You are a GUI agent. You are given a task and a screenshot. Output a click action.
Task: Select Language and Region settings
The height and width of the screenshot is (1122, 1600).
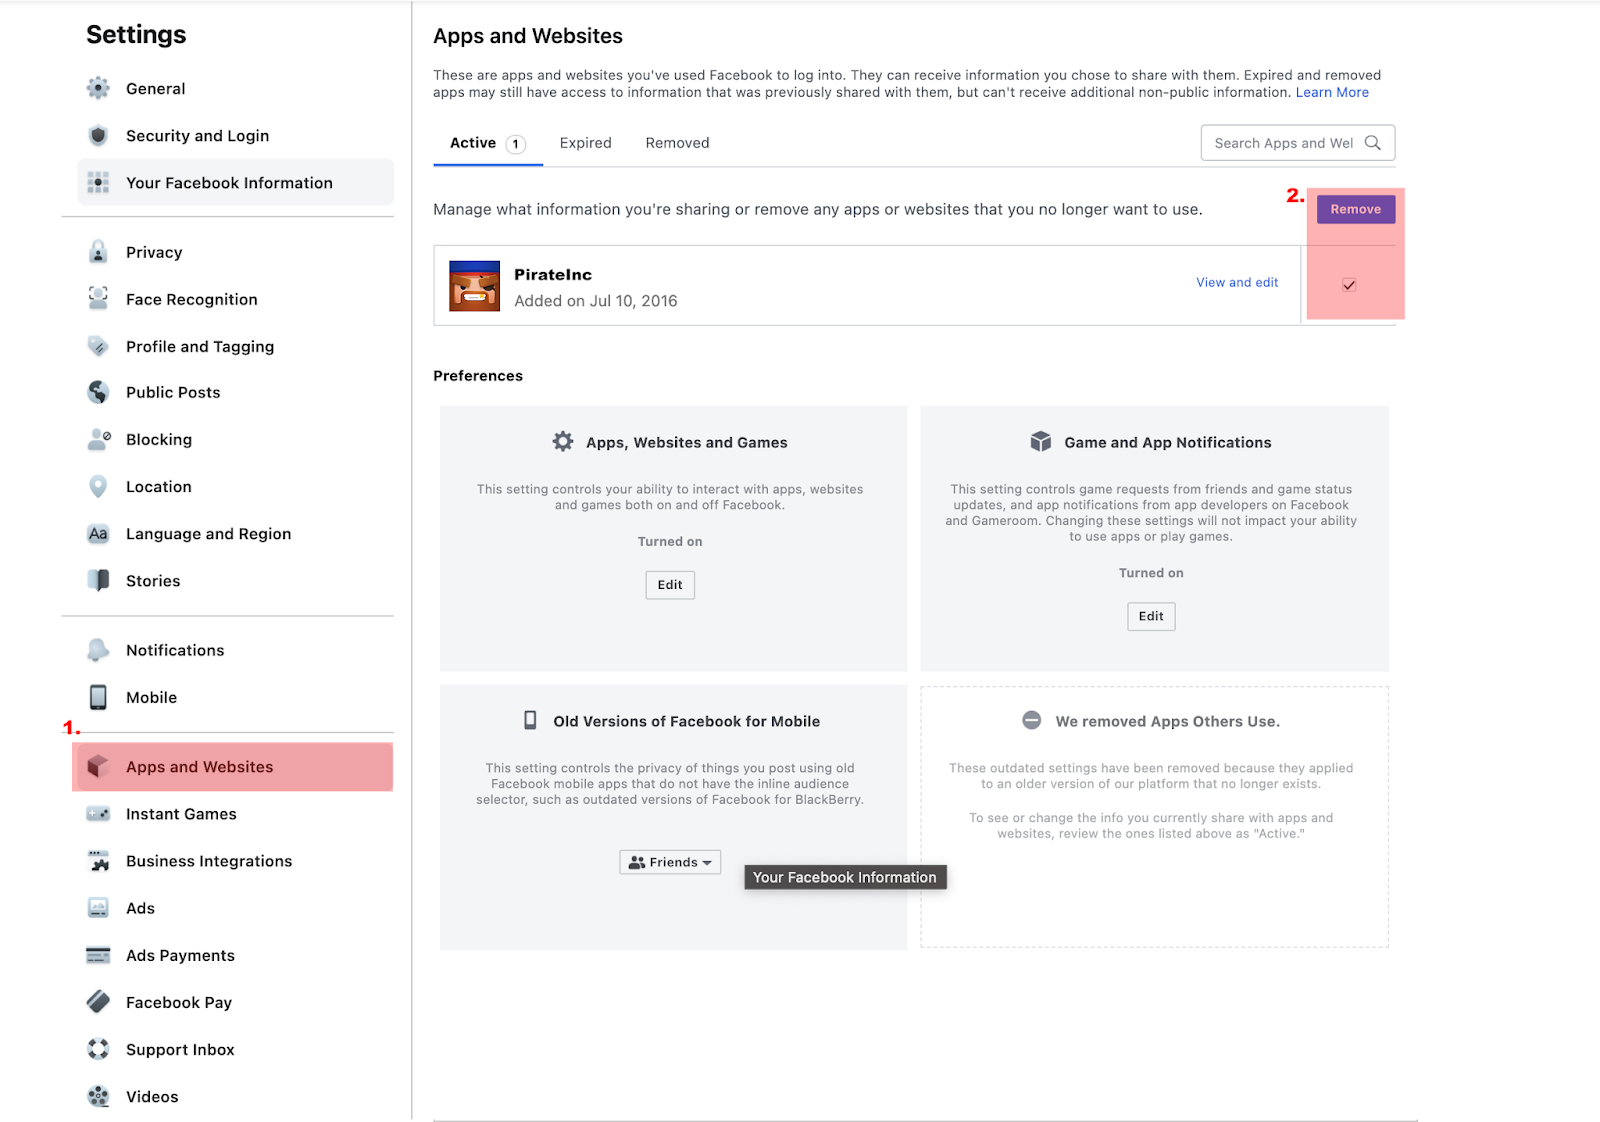[235, 533]
